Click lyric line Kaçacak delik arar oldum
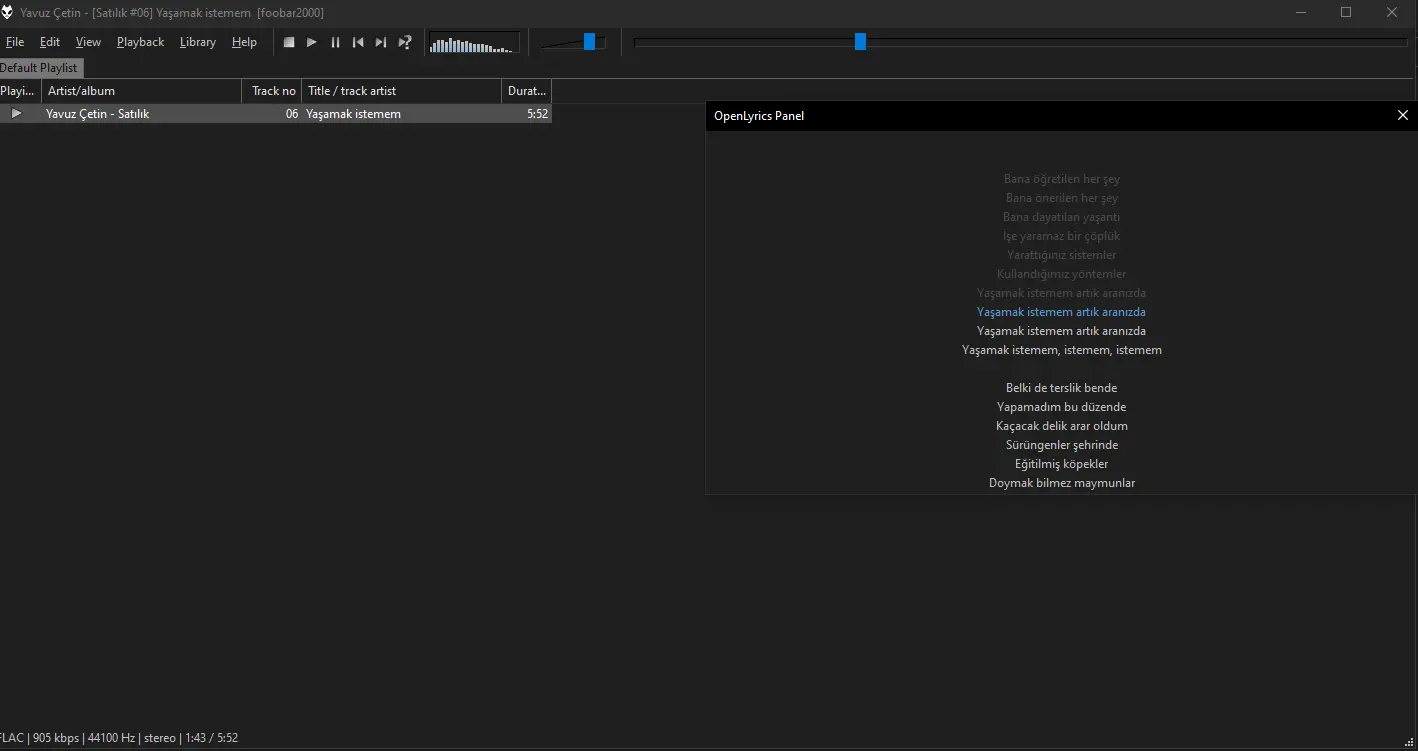The width and height of the screenshot is (1418, 751). [x=1061, y=426]
